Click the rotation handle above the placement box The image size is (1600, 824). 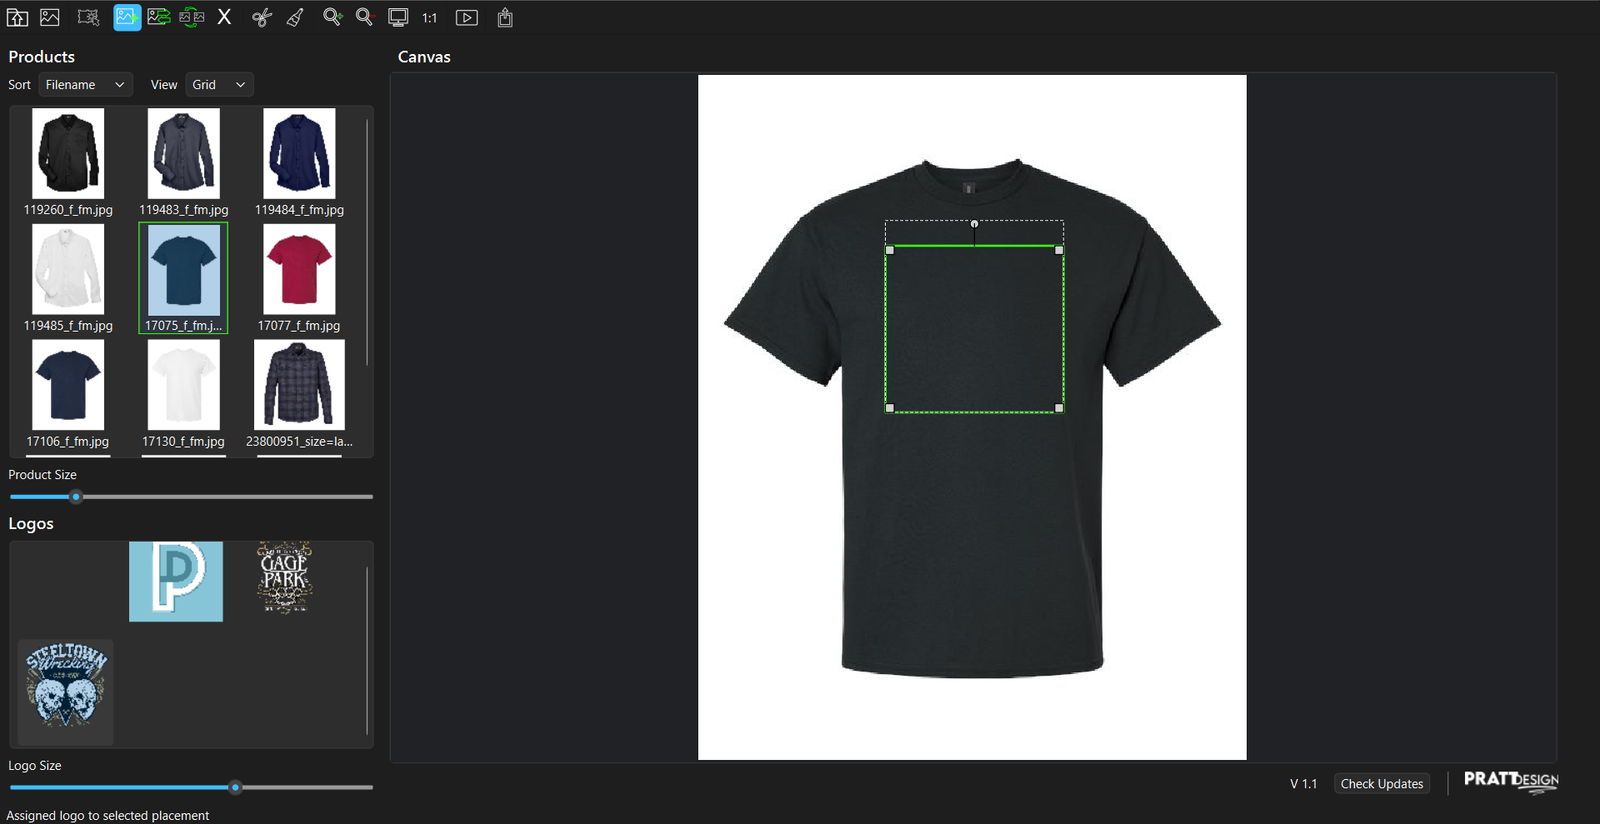[x=974, y=224]
